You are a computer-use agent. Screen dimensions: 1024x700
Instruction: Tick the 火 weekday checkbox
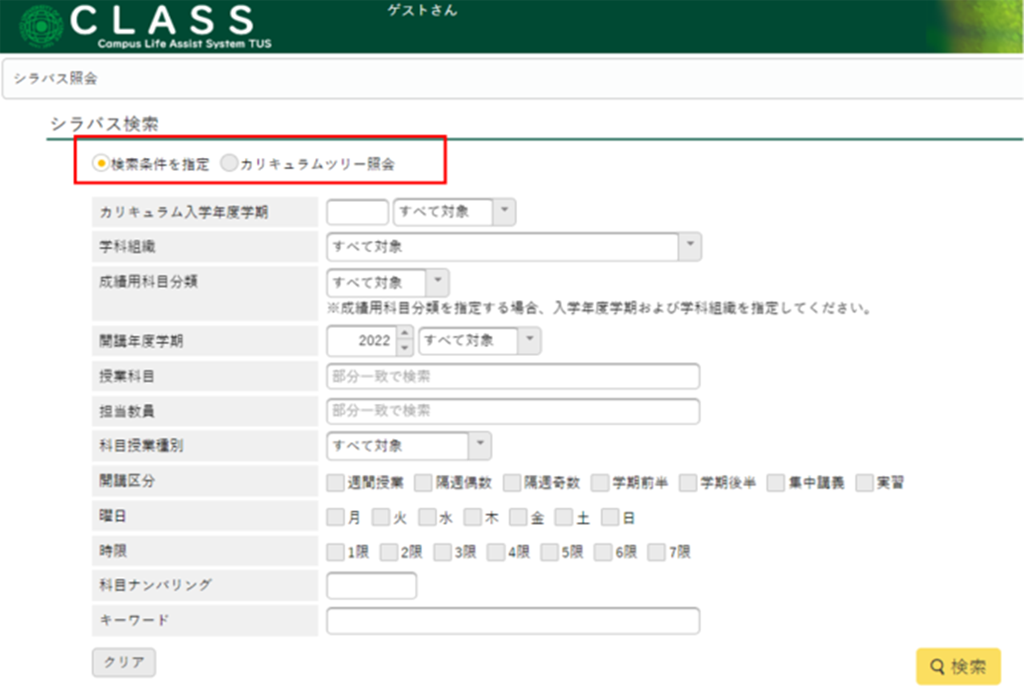(x=381, y=517)
